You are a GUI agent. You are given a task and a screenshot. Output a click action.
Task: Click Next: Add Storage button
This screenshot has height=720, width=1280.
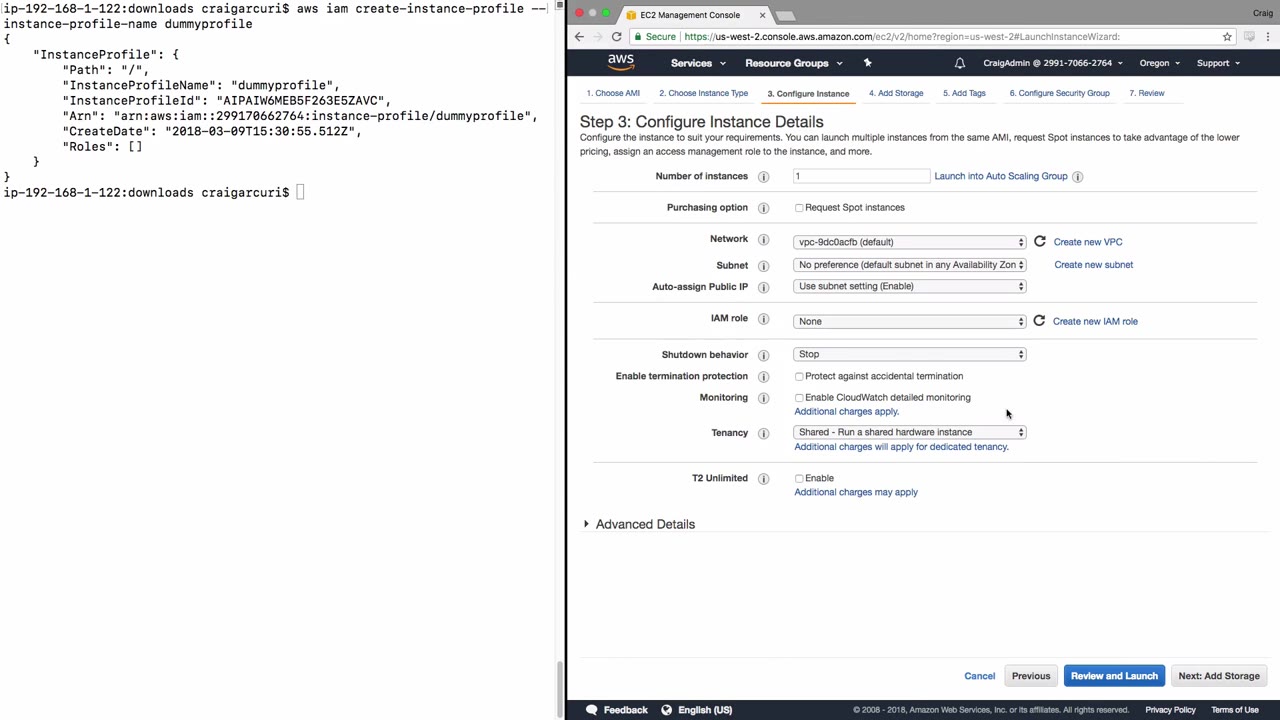coord(1219,676)
